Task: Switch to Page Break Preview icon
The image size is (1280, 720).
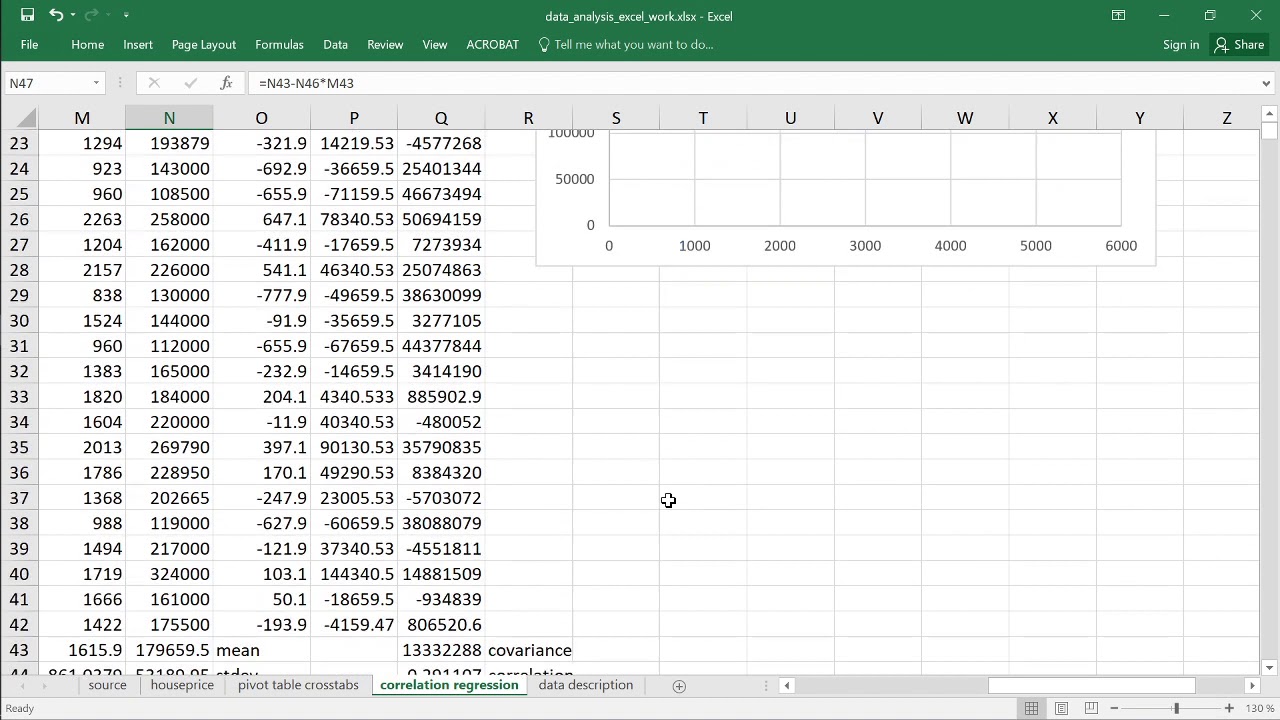Action: 1092,708
